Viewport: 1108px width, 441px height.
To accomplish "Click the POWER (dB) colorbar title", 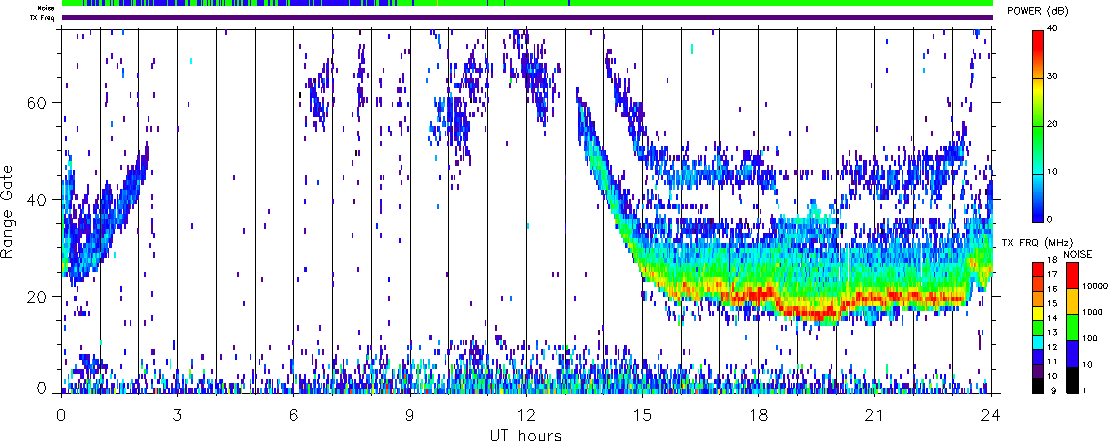I will coord(1037,11).
